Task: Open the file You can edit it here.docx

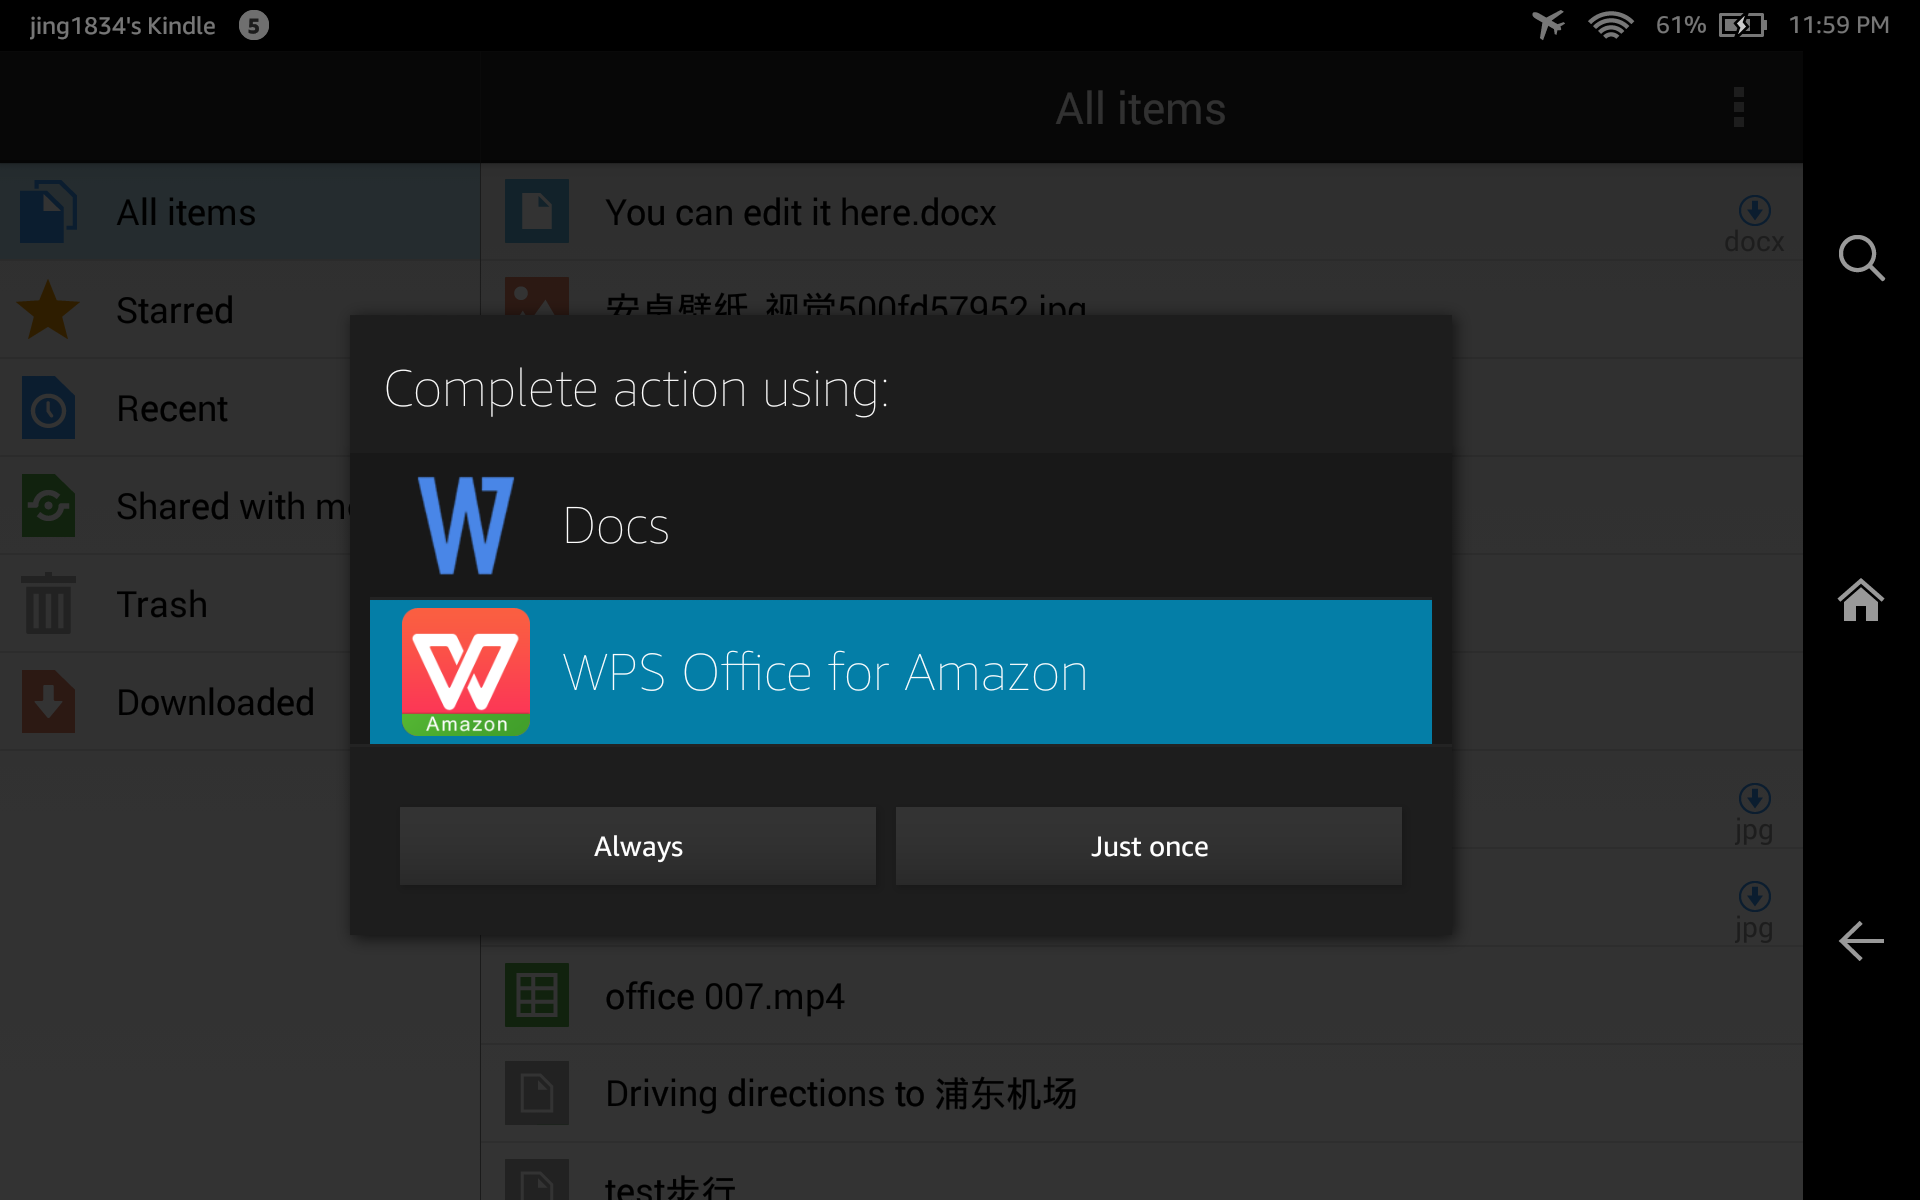Action: tap(800, 212)
